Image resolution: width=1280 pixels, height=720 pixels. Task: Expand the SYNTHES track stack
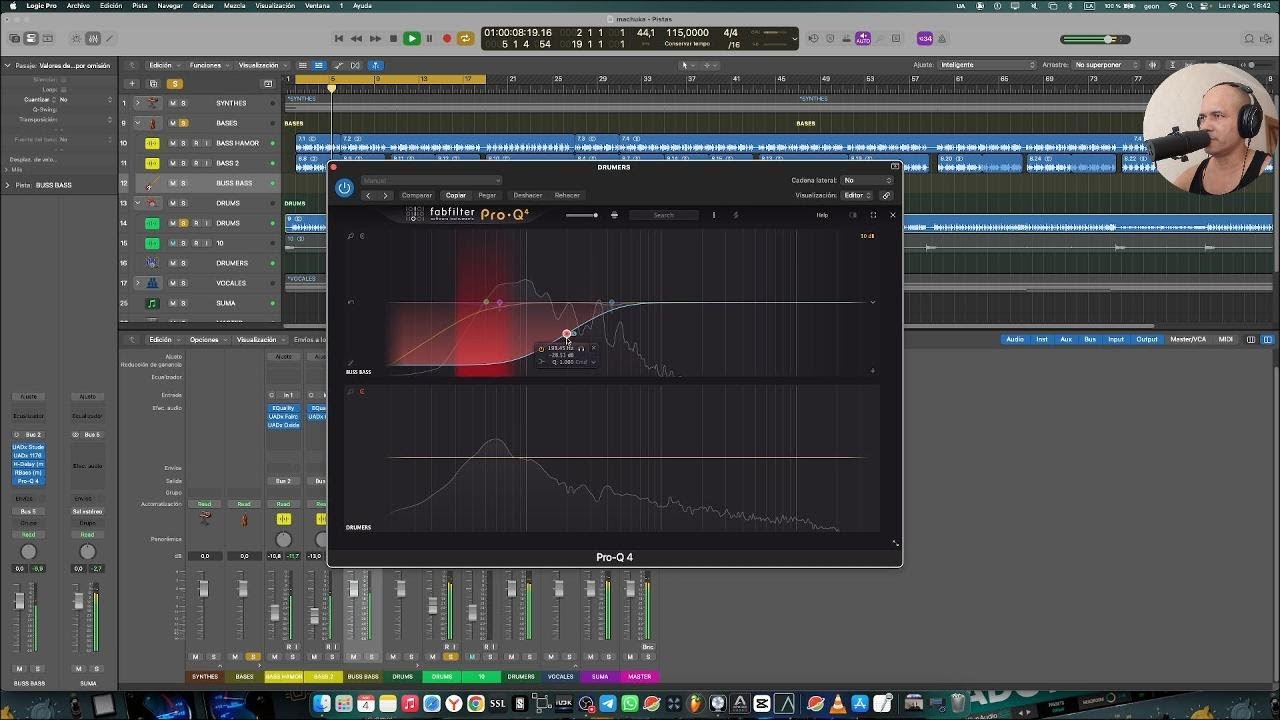[x=138, y=103]
